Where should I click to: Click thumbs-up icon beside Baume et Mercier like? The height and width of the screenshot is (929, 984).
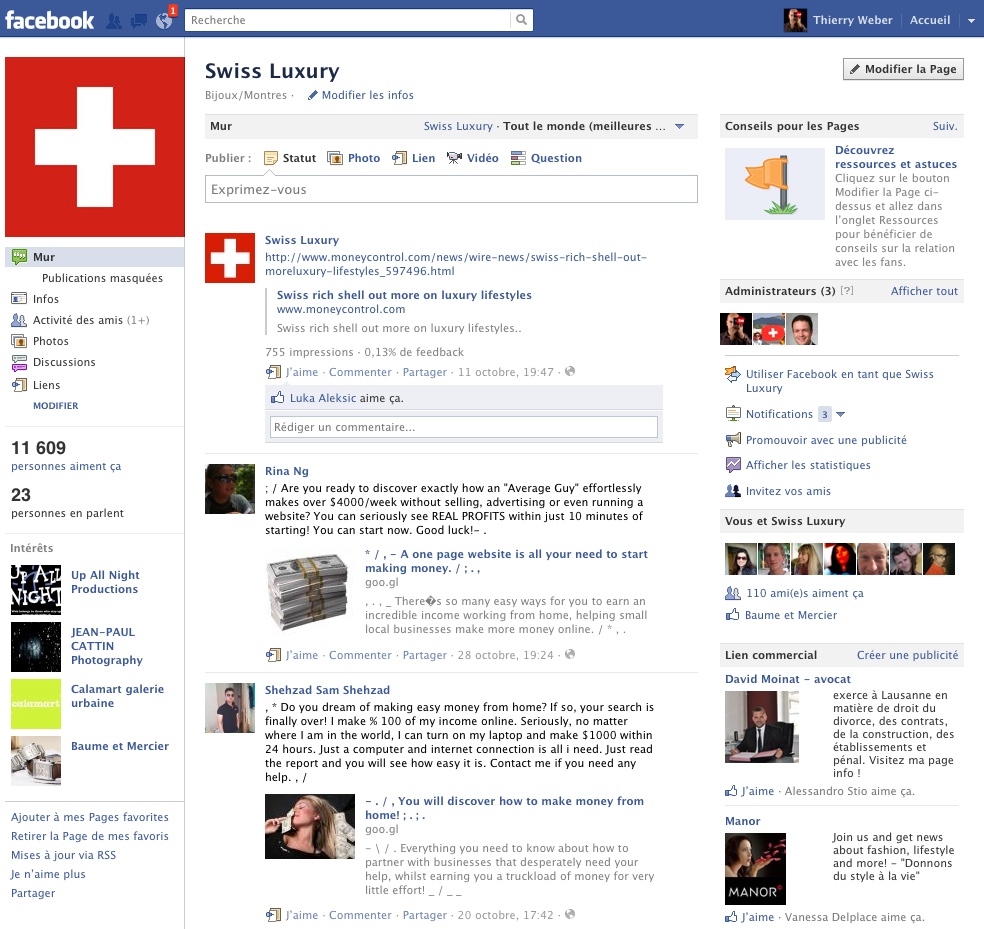(x=732, y=615)
